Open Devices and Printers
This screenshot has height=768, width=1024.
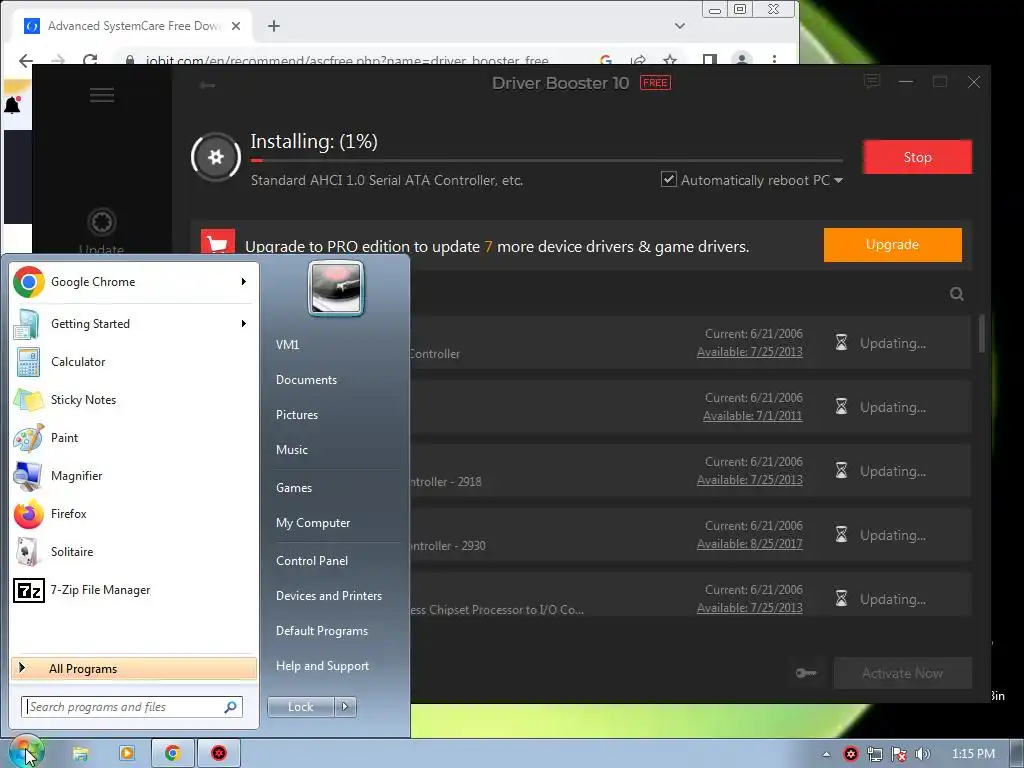click(328, 596)
